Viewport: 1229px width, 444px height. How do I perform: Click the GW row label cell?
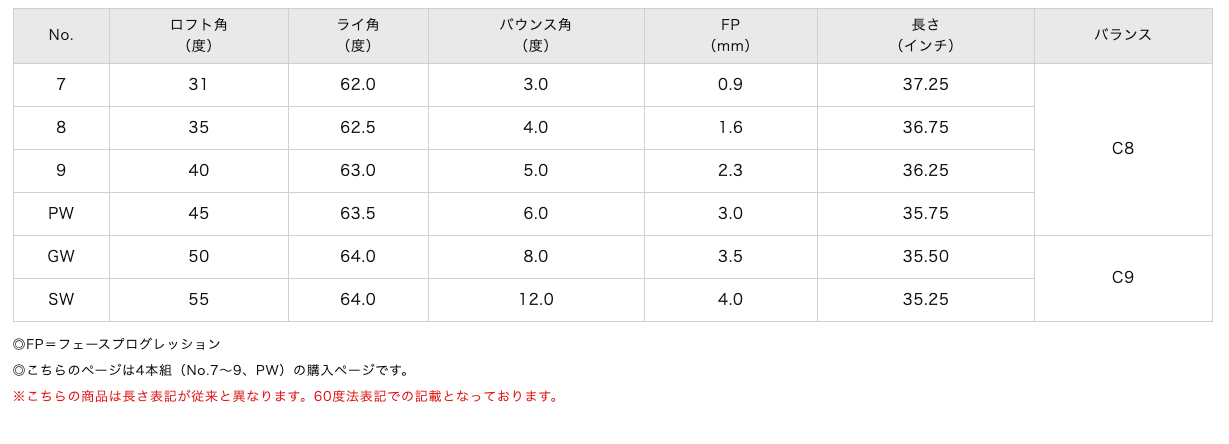[61, 256]
